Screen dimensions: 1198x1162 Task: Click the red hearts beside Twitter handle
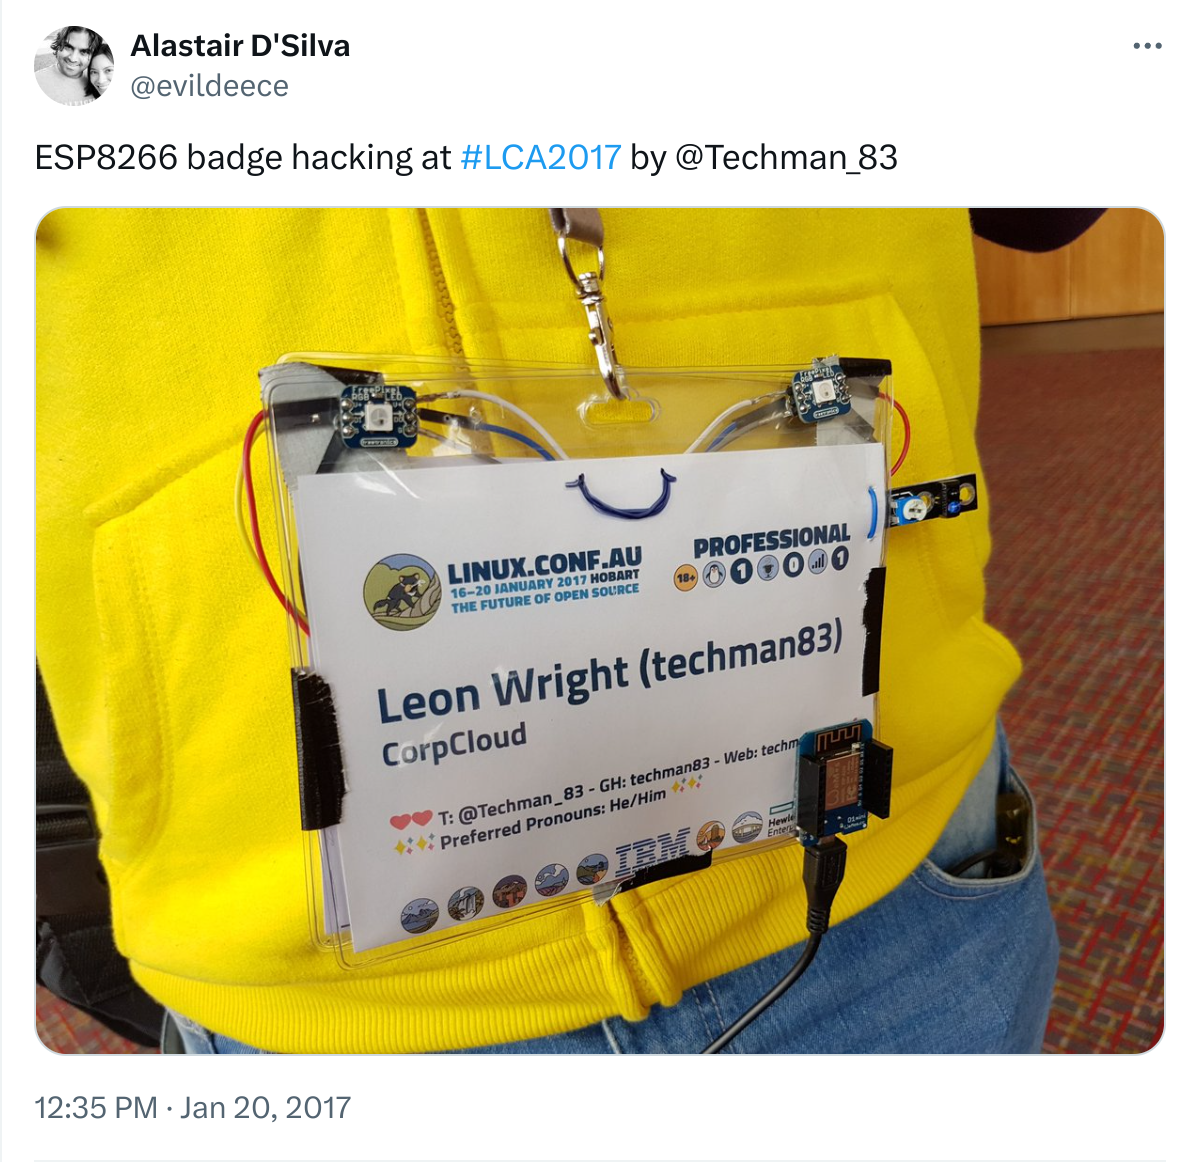pos(411,821)
